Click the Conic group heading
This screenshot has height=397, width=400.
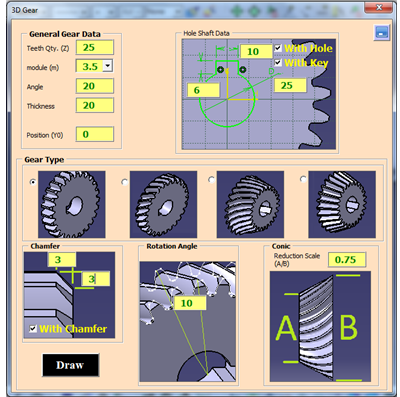[281, 246]
